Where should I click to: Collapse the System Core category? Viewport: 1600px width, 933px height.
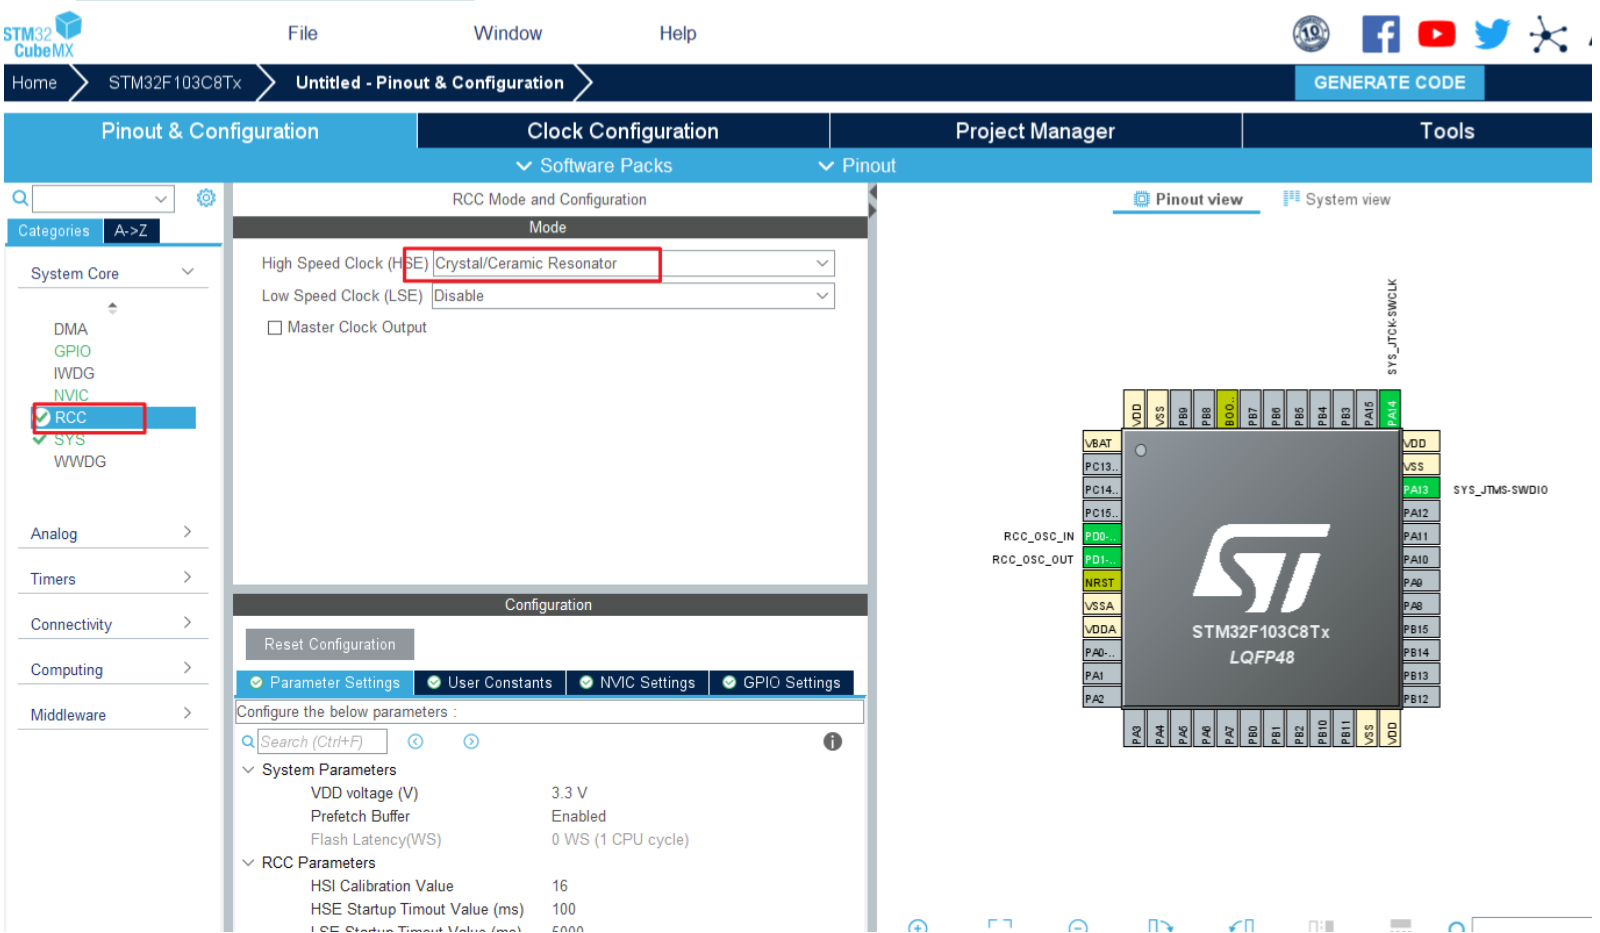point(187,272)
